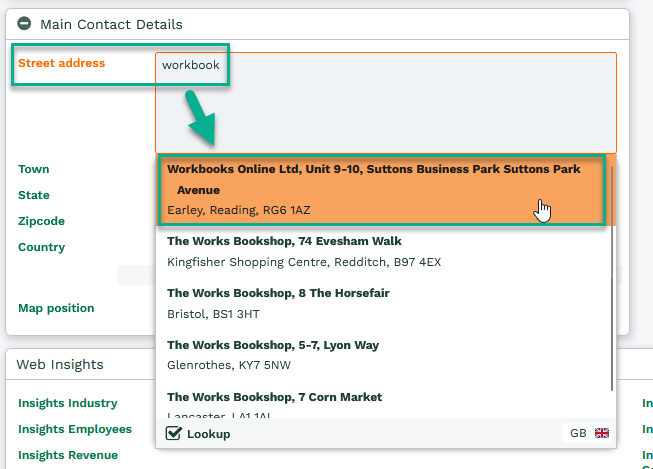This screenshot has width=653, height=469.
Task: Click the State field label
Action: [x=34, y=195]
